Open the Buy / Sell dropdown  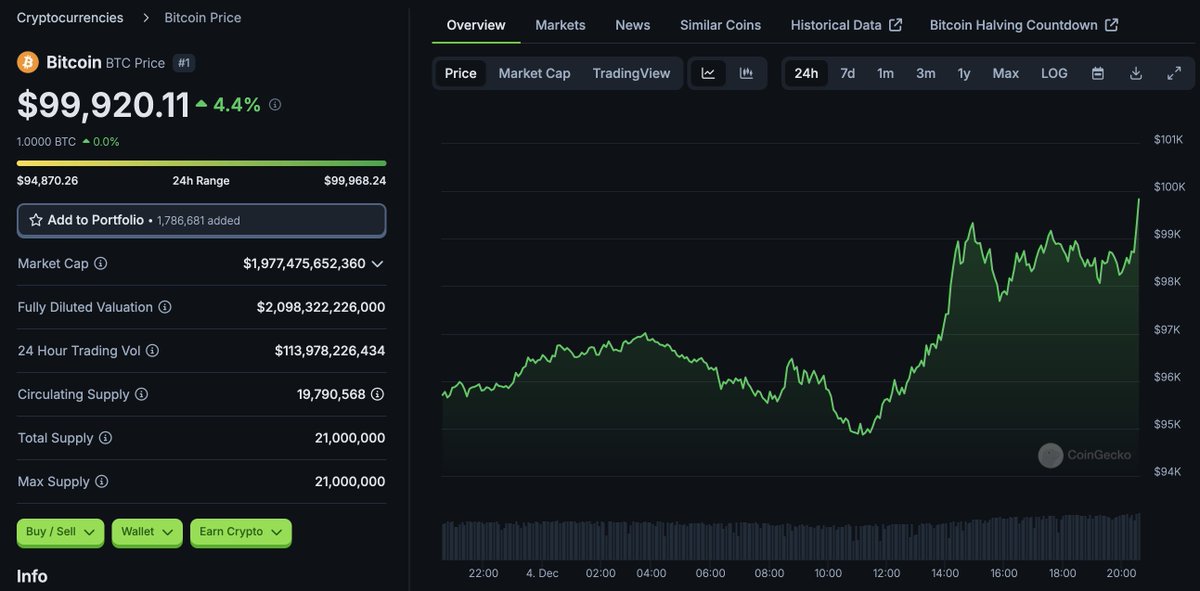pos(60,532)
